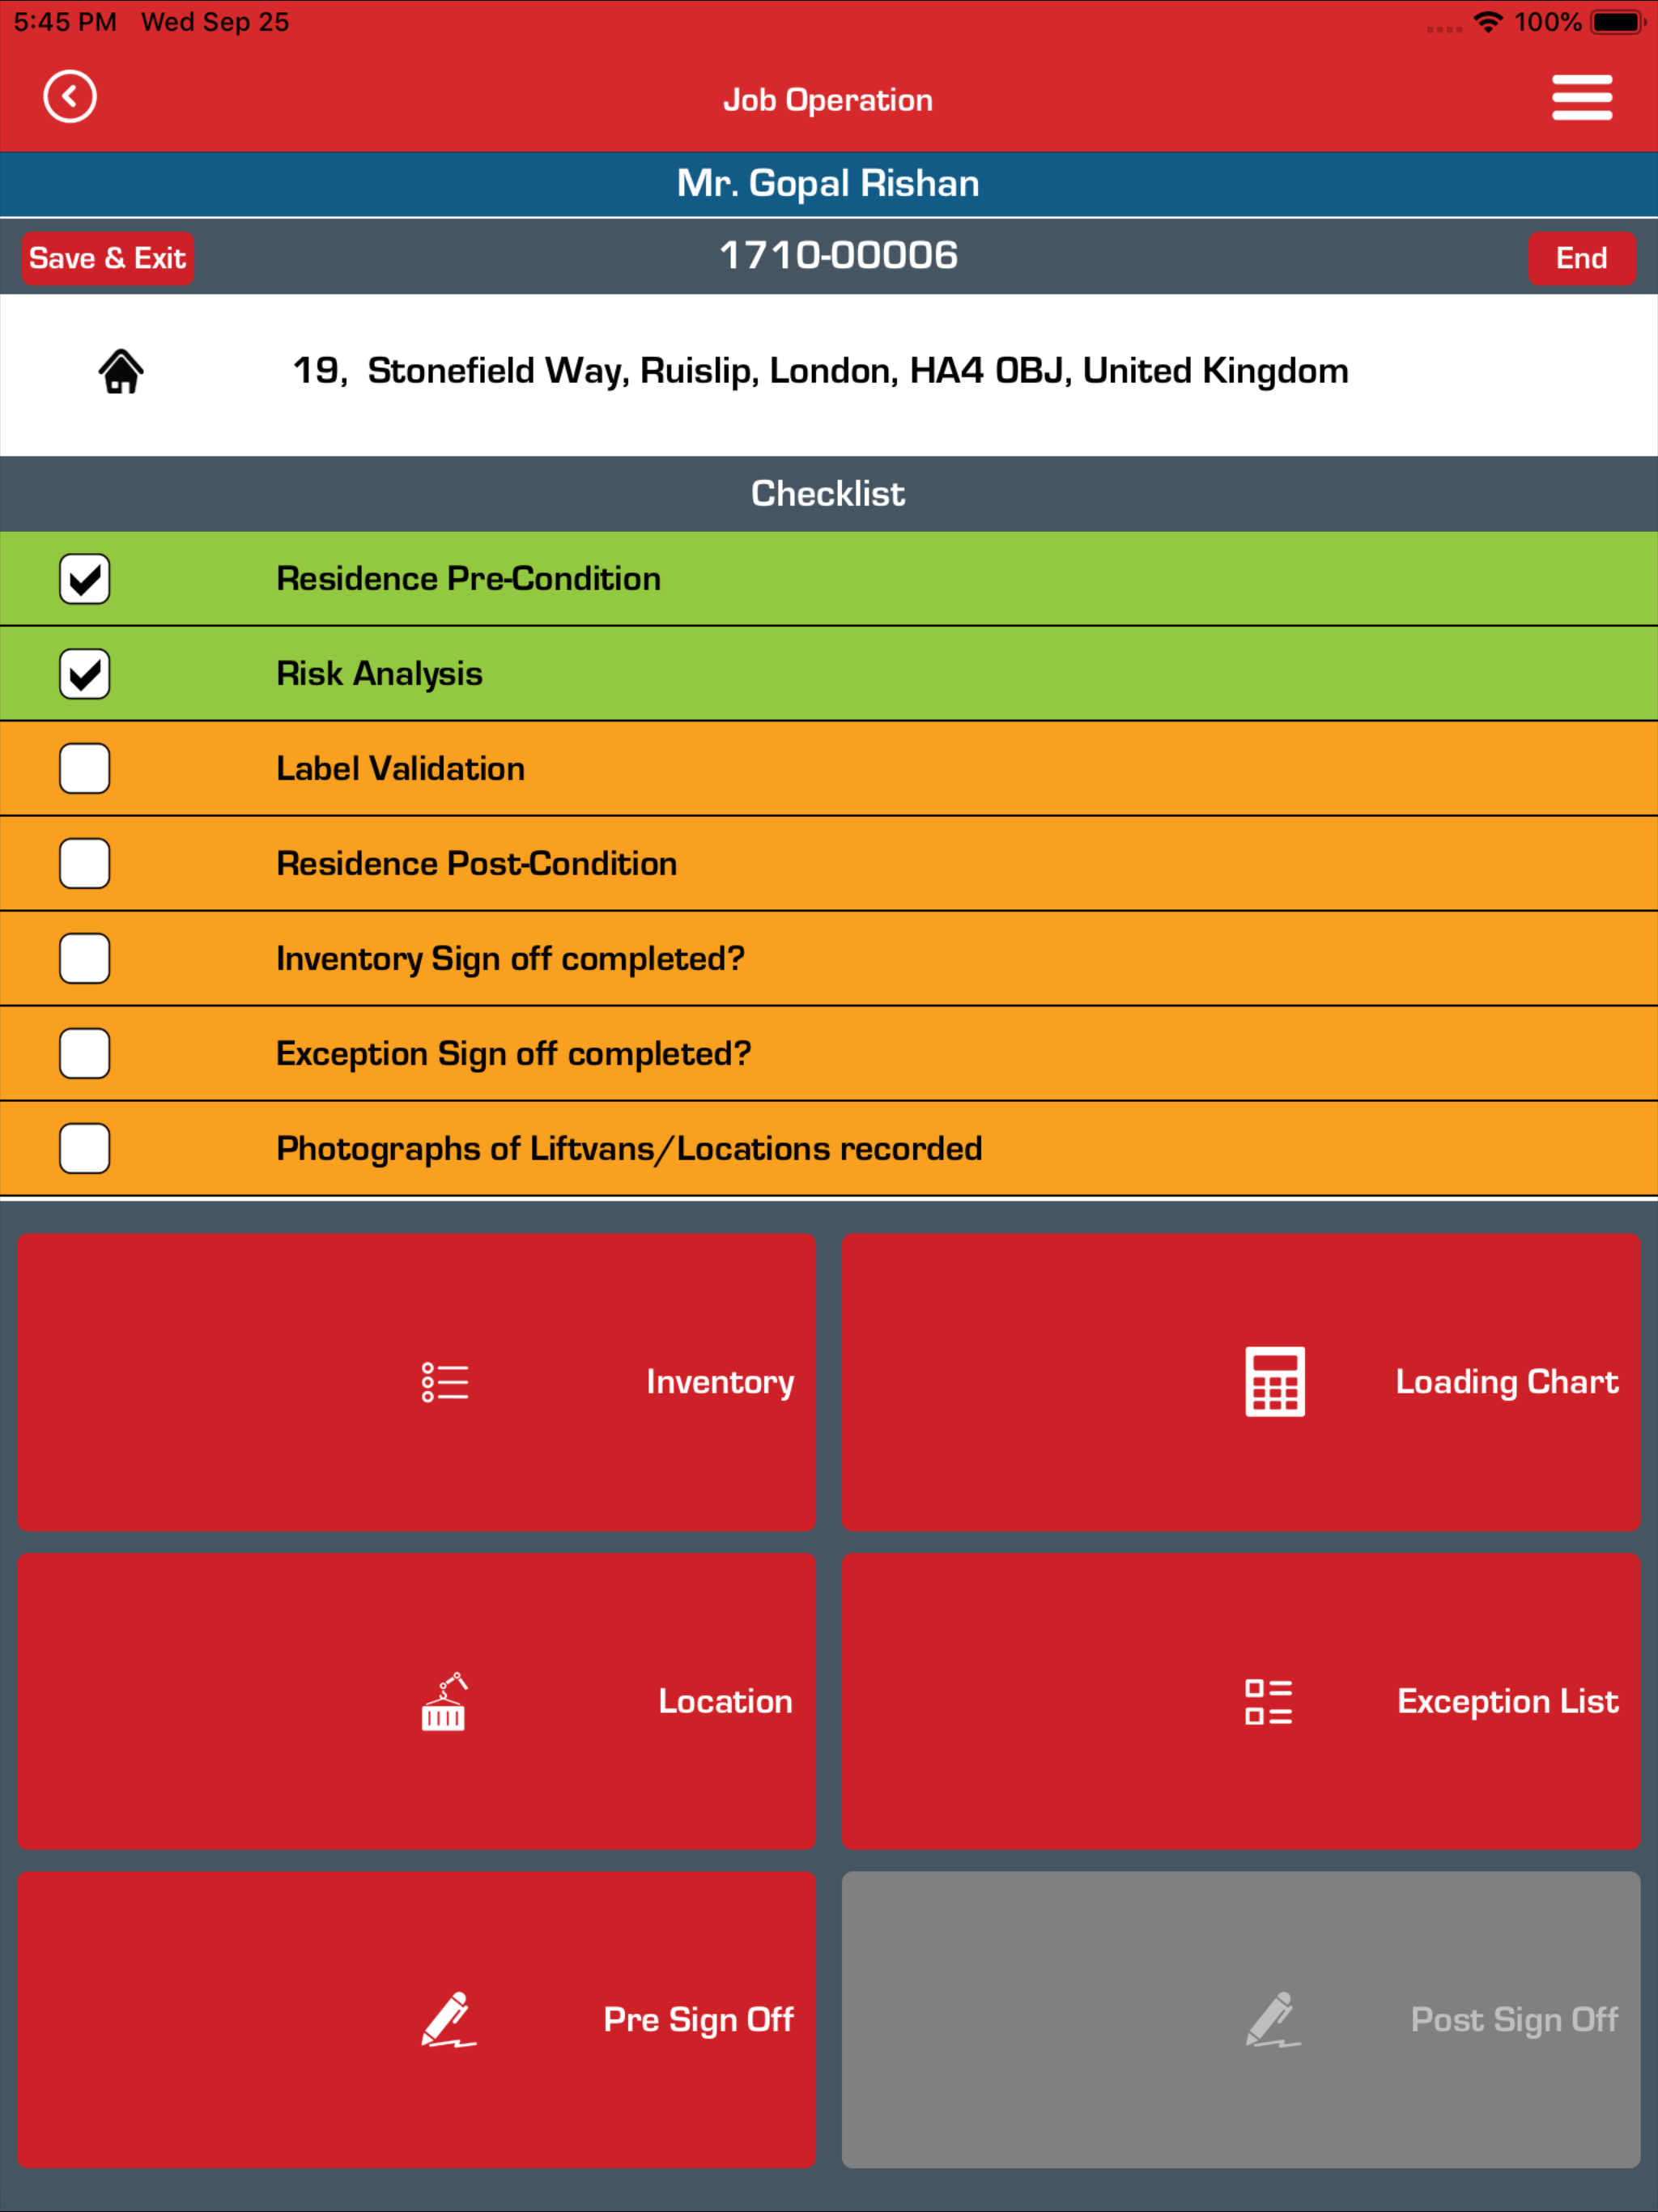
Task: Uncheck Risk Analysis checkbox
Action: click(85, 674)
